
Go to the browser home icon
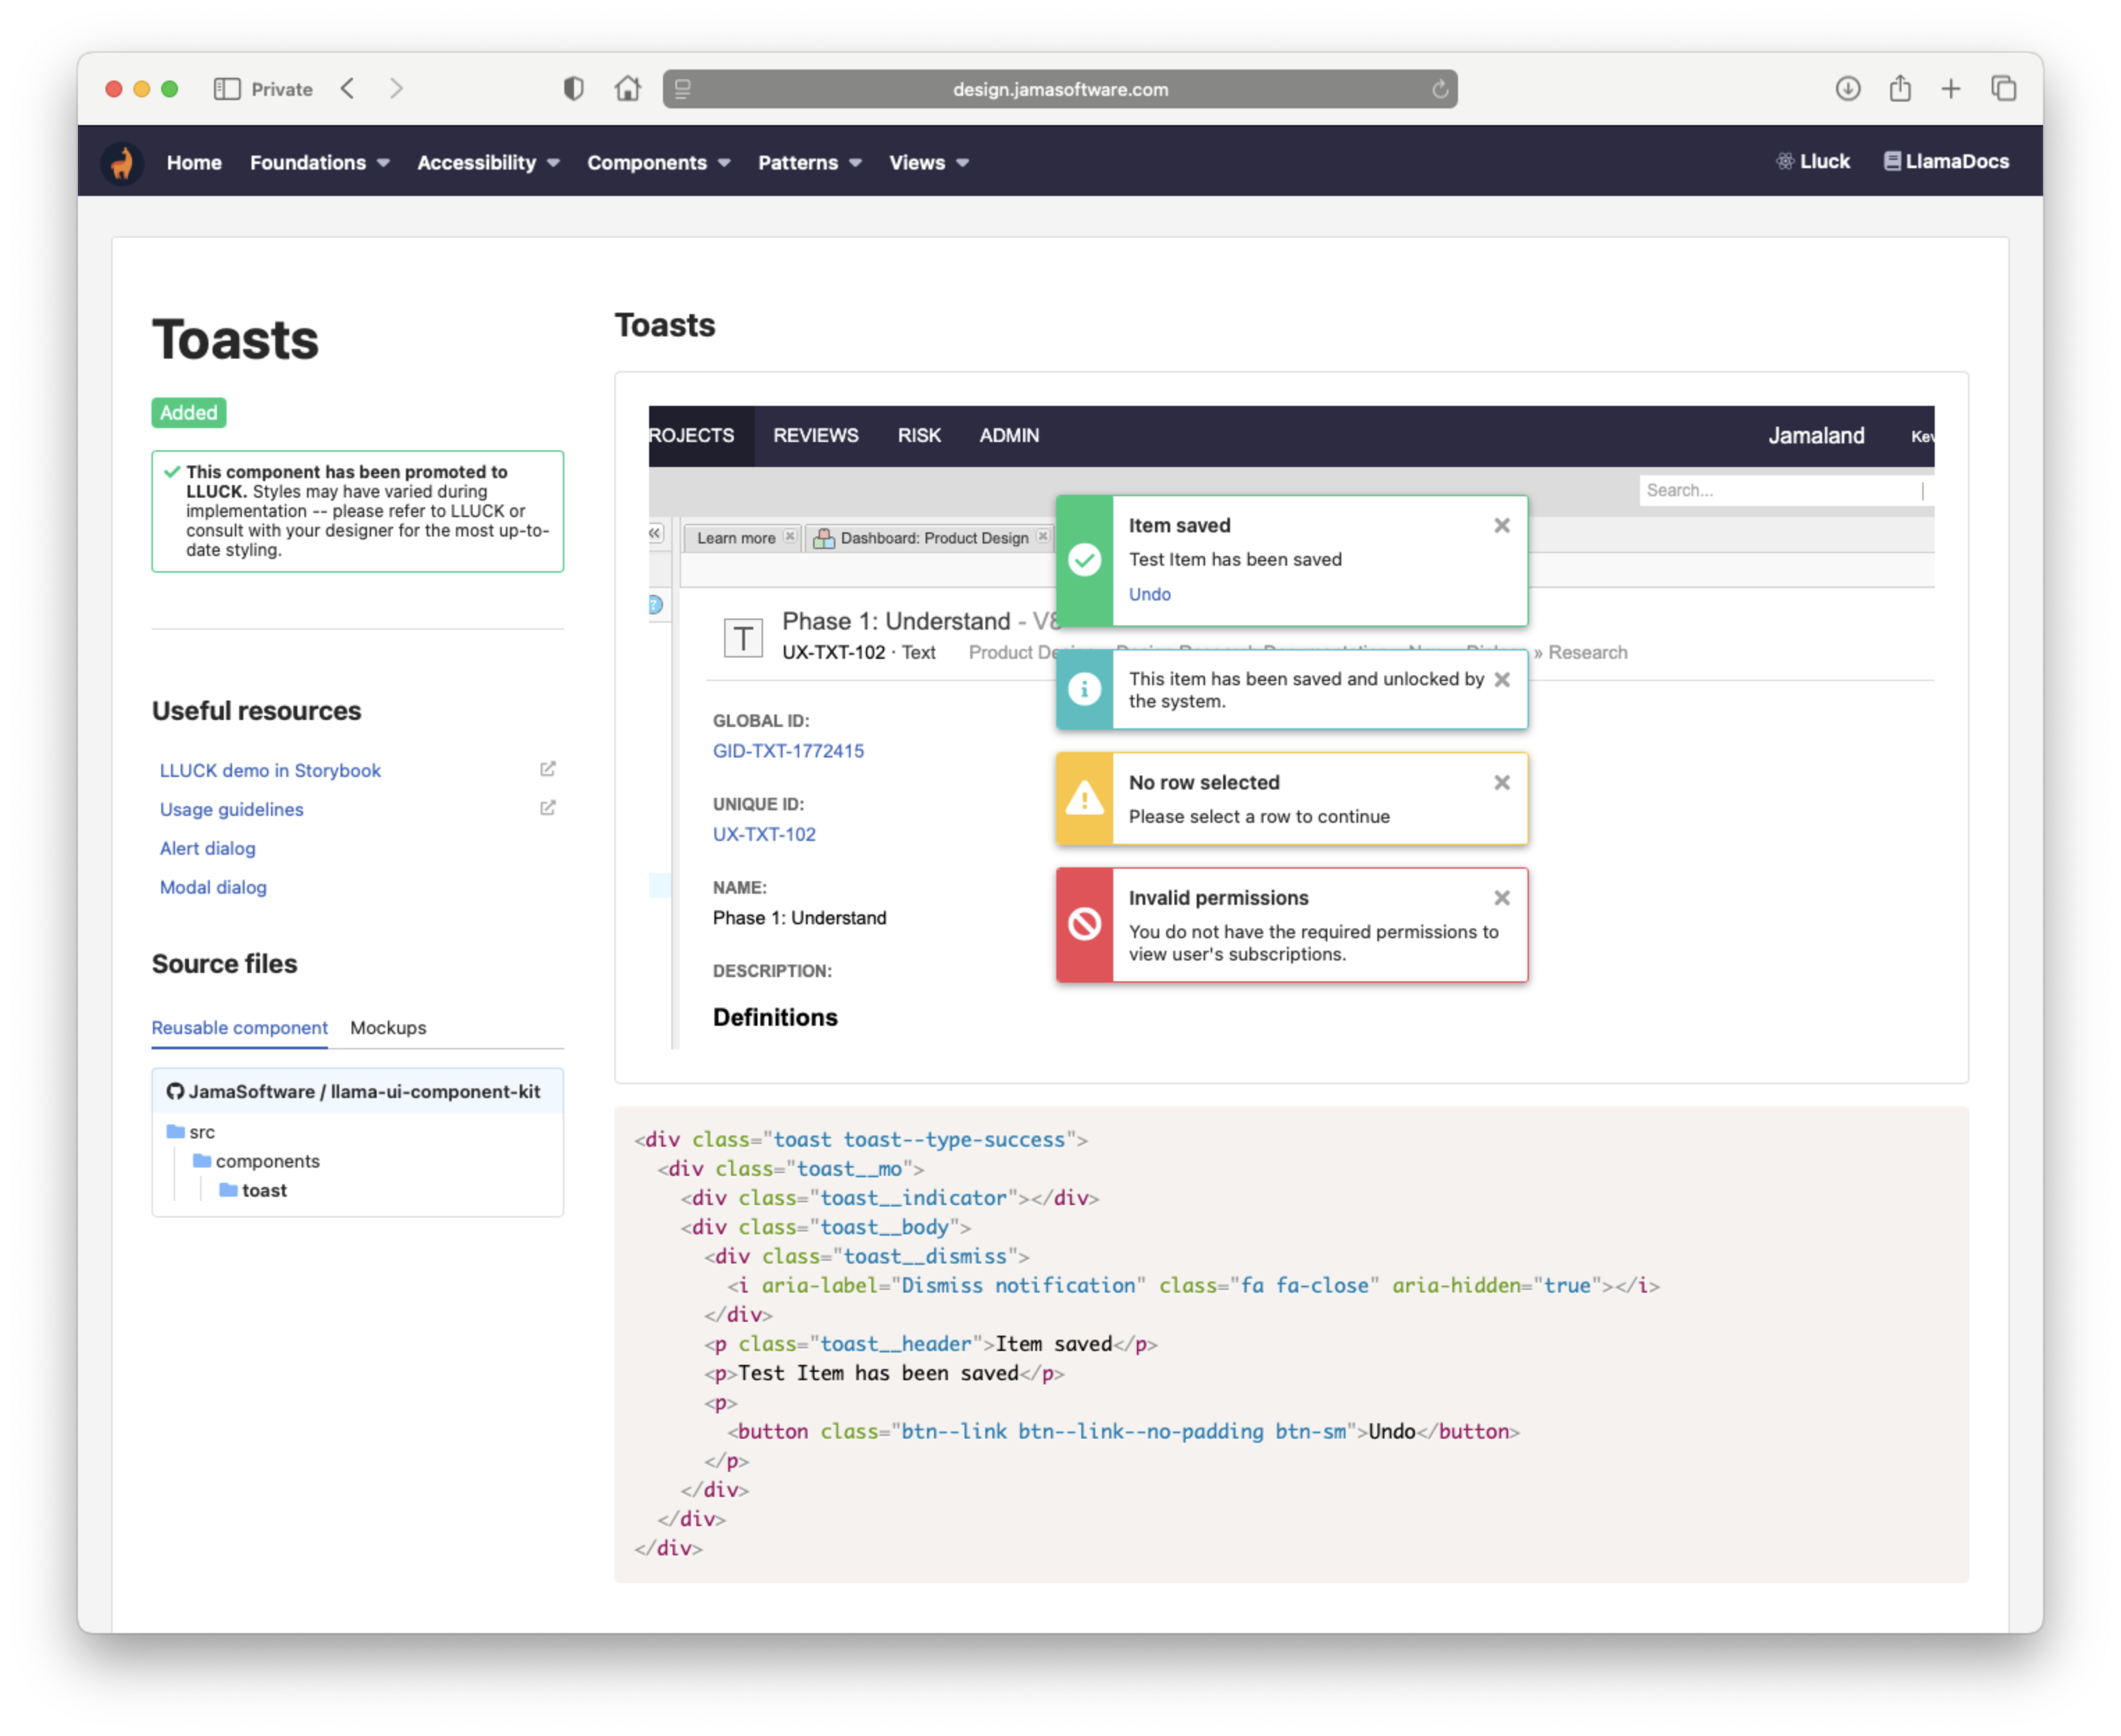(x=627, y=89)
